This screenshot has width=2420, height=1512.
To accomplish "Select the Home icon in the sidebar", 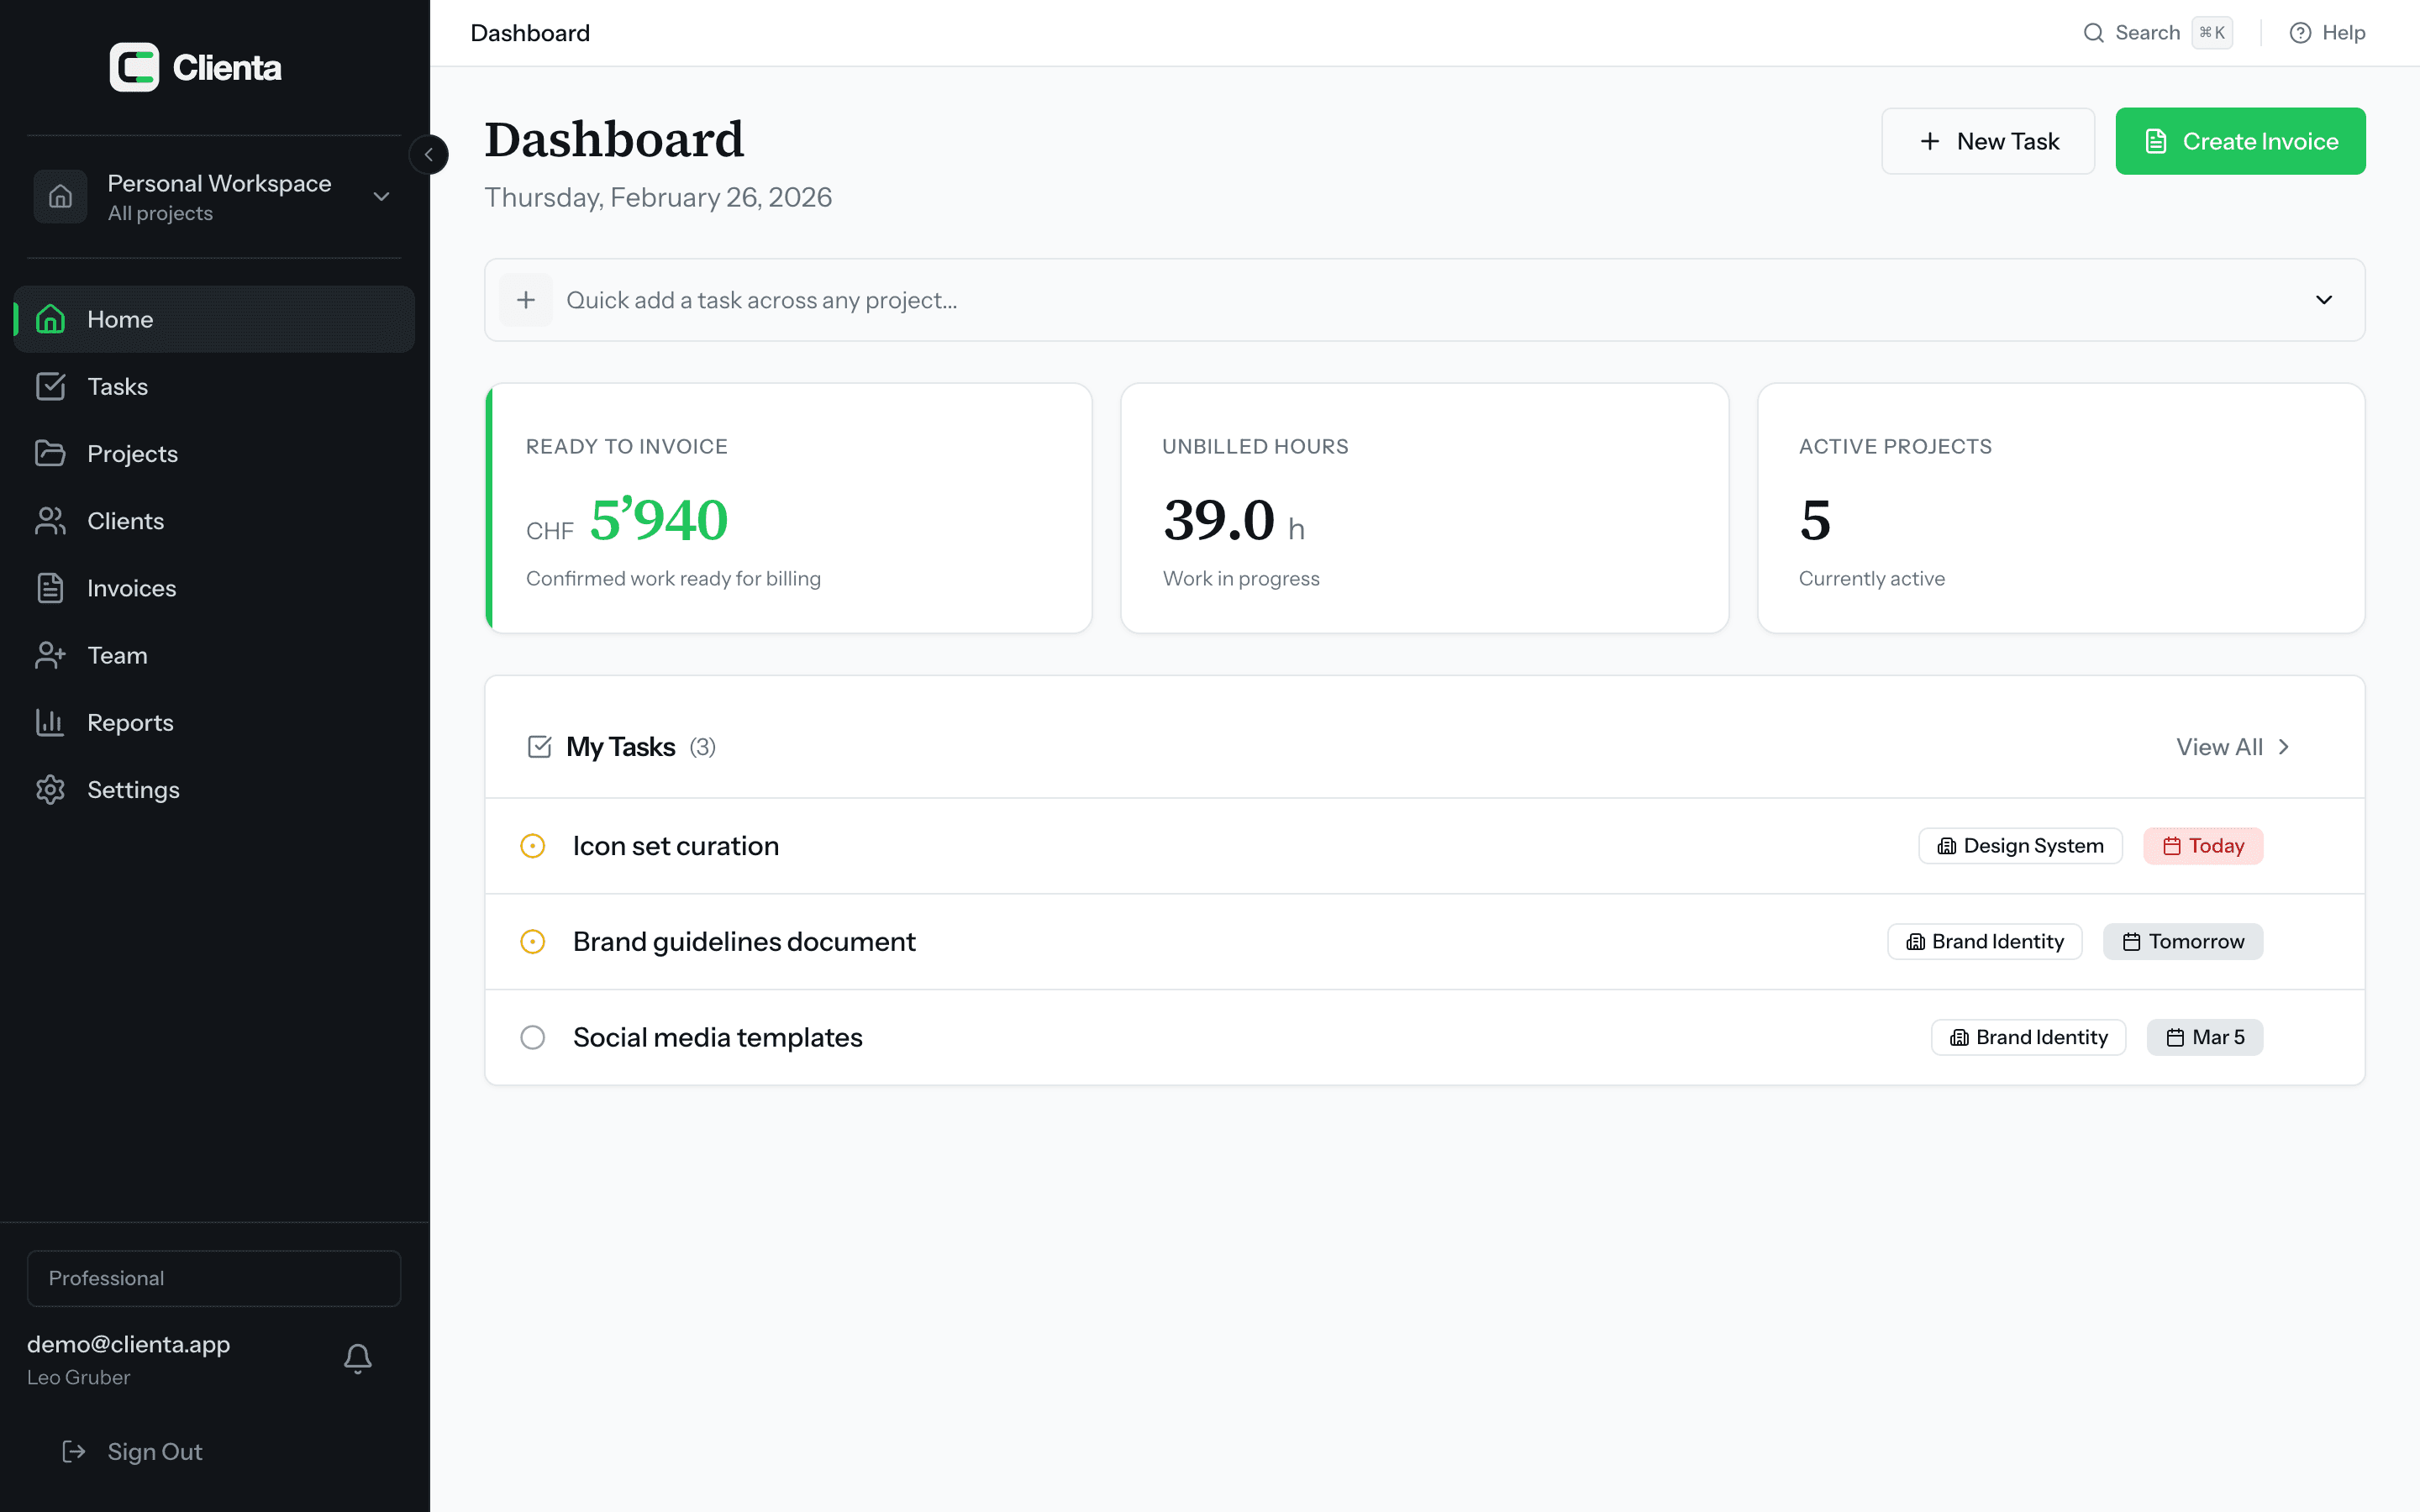I will click(x=51, y=318).
